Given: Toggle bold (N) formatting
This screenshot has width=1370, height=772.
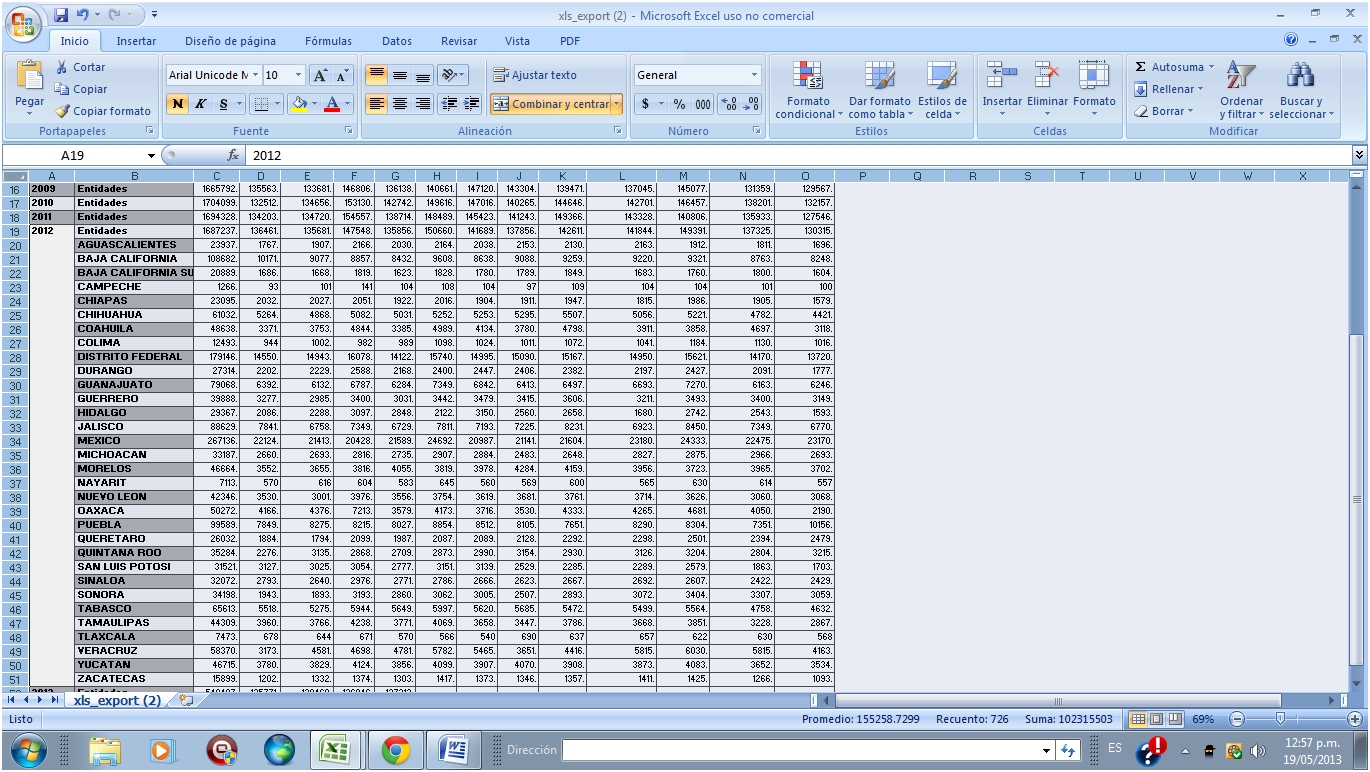Looking at the screenshot, I should tap(177, 104).
